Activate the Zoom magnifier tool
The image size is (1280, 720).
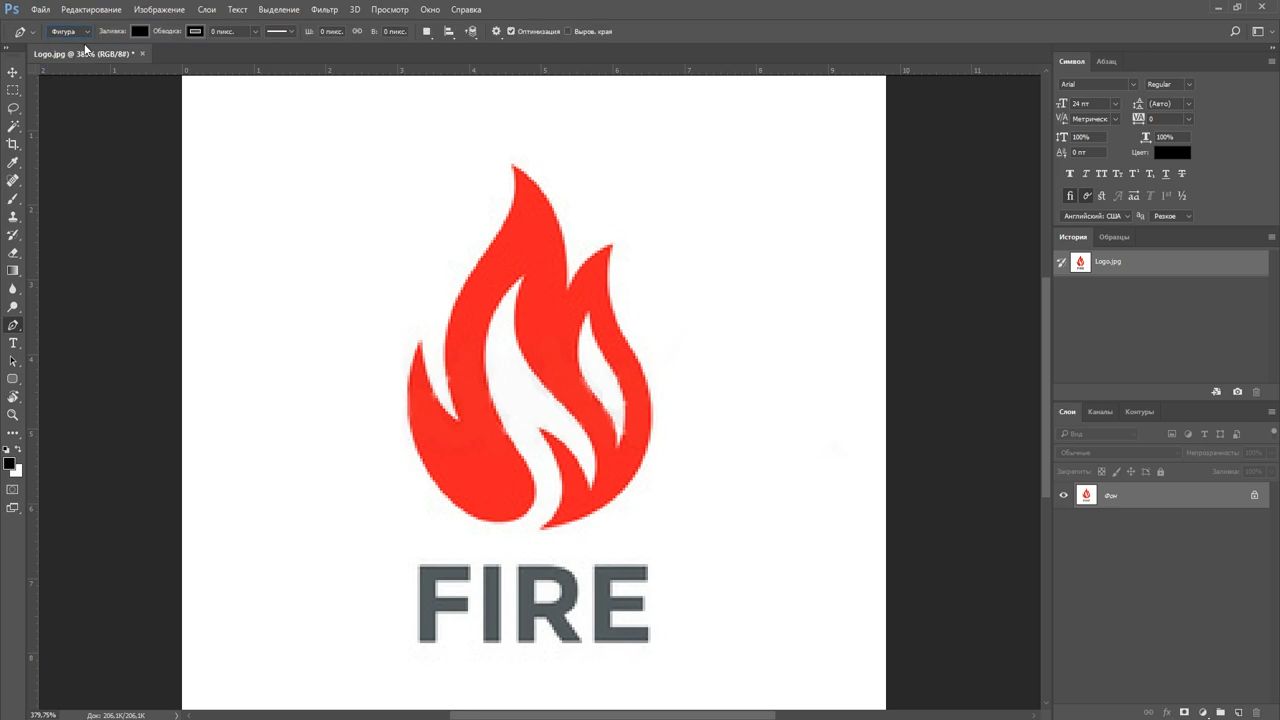click(x=13, y=415)
